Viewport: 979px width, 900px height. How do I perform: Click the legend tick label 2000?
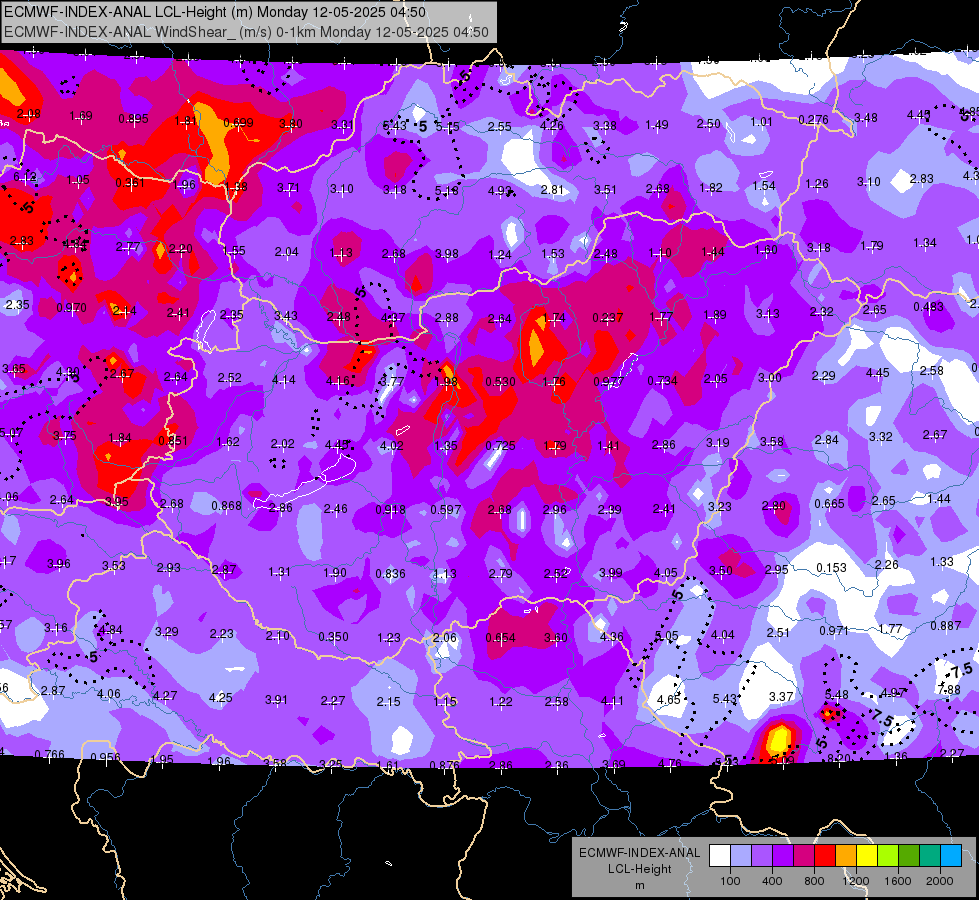pyautogui.click(x=940, y=881)
